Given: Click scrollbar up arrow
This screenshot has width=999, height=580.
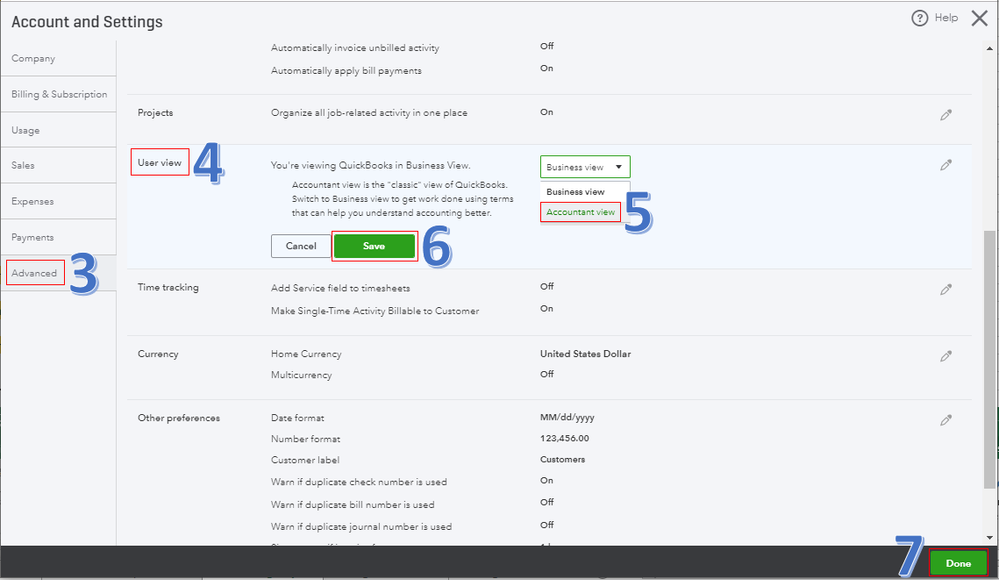Looking at the screenshot, I should tap(989, 48).
